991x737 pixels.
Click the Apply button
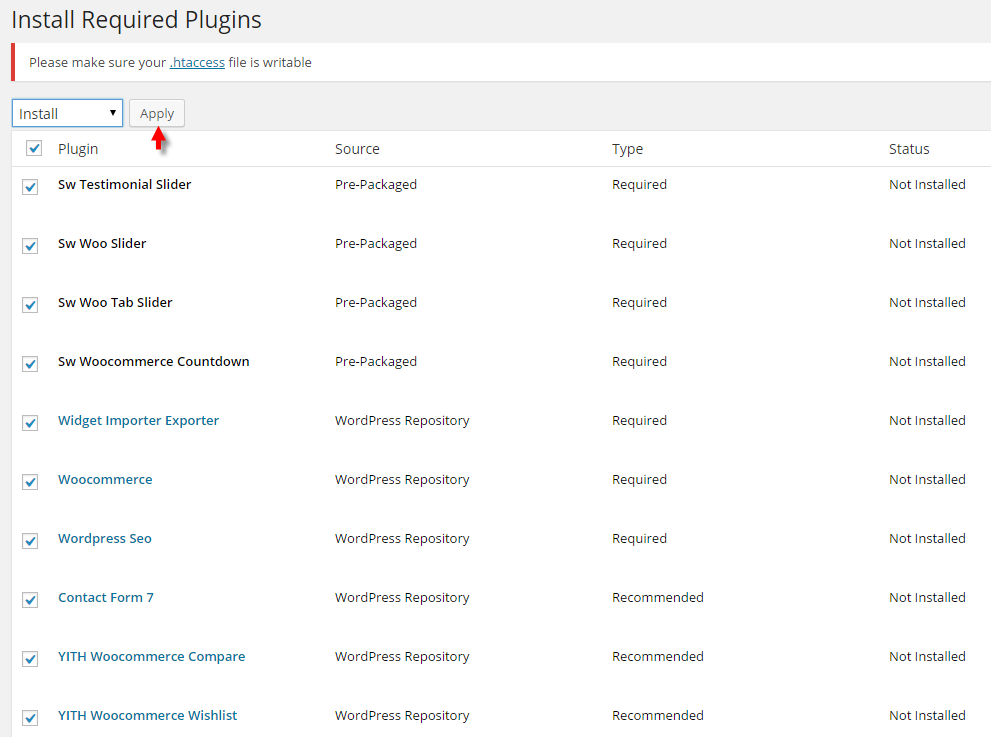pos(157,113)
